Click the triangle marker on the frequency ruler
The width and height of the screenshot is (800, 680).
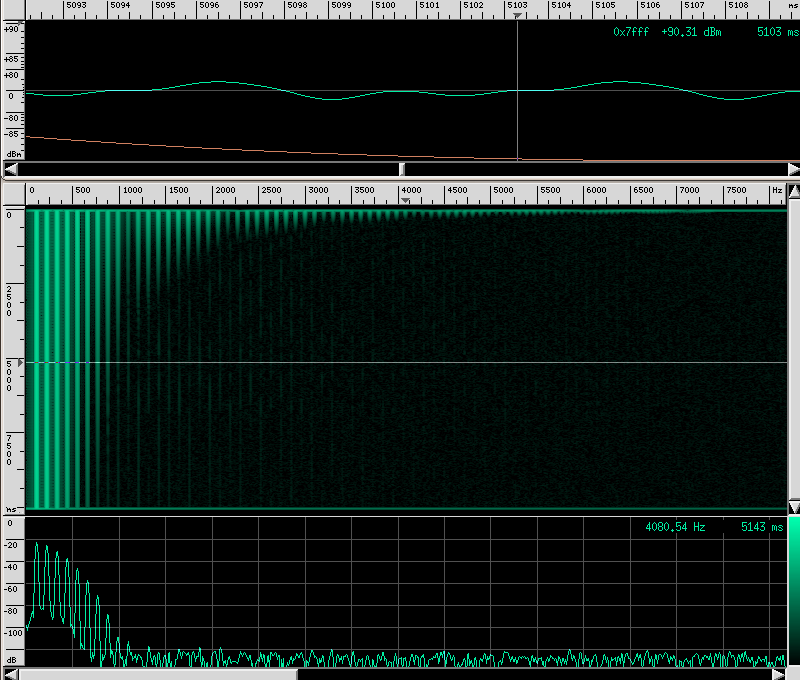click(404, 200)
